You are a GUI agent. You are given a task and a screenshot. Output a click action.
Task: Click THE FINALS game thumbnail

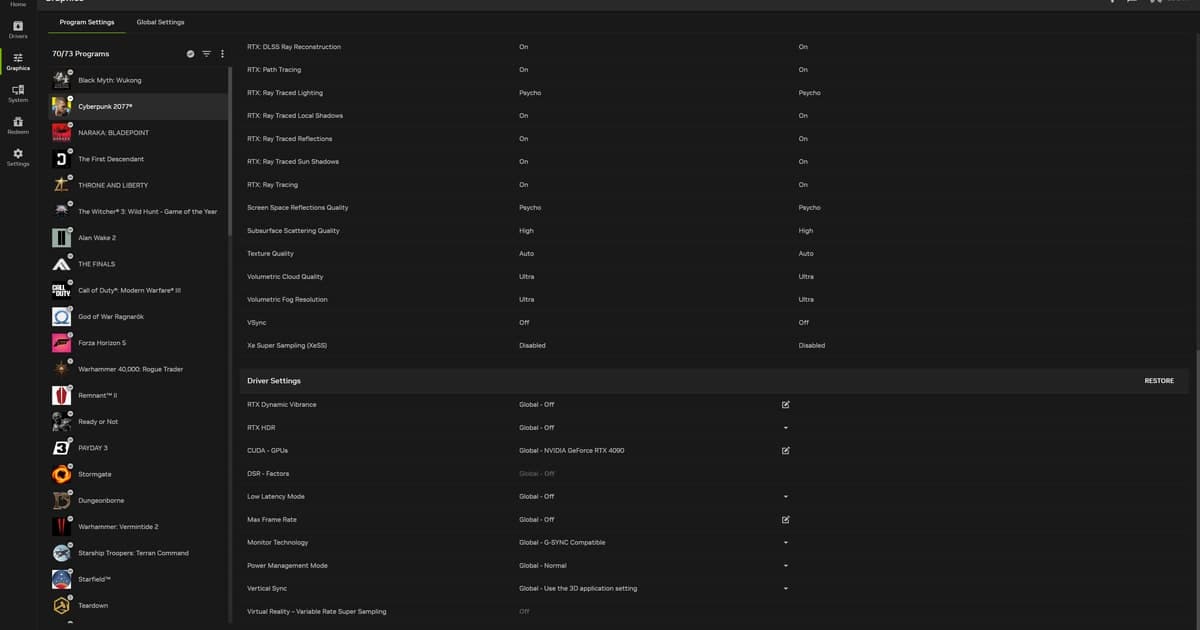tap(61, 264)
